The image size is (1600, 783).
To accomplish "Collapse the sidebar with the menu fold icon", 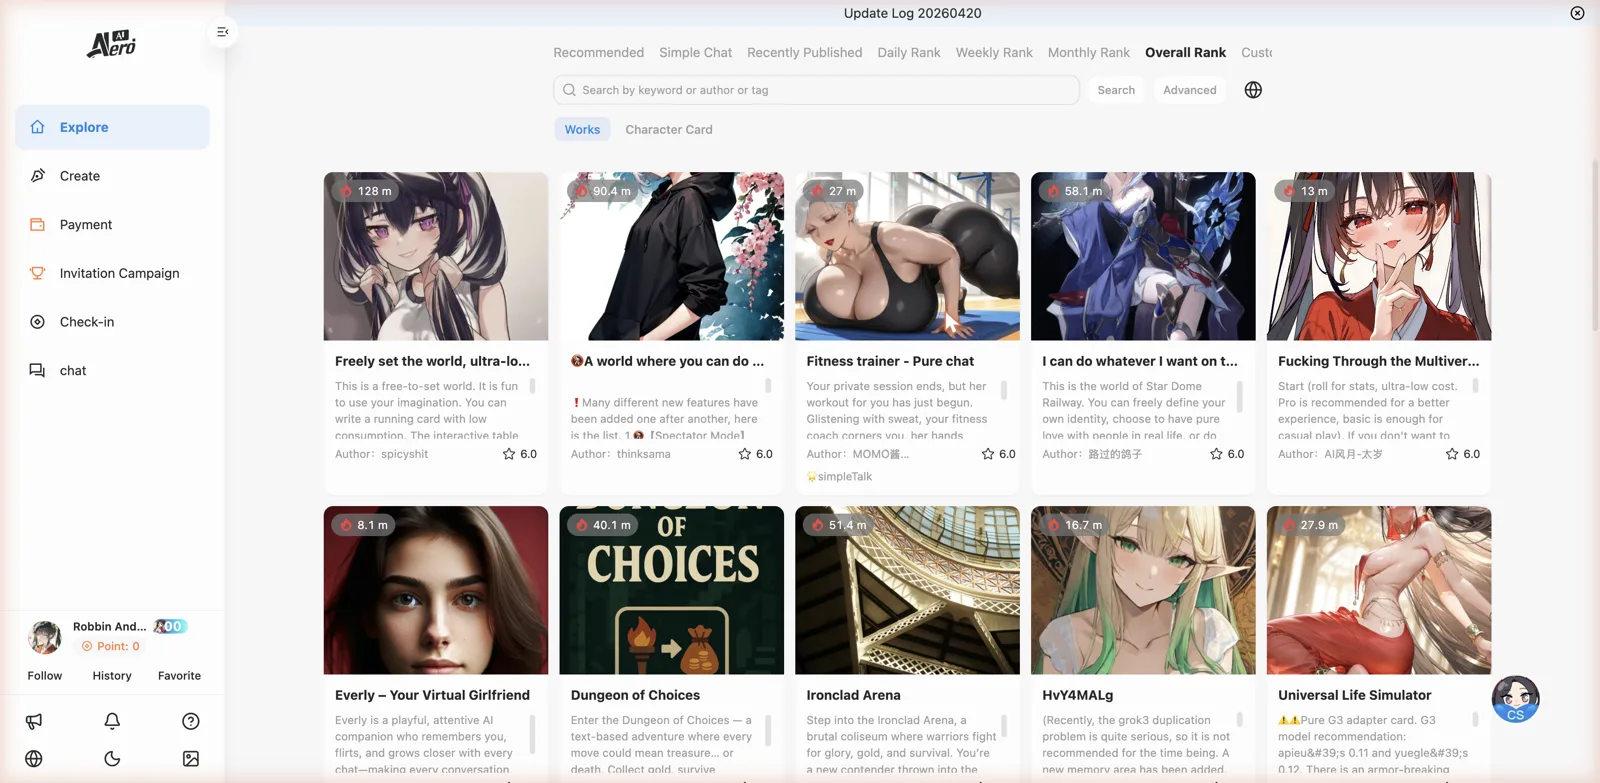I will click(222, 32).
